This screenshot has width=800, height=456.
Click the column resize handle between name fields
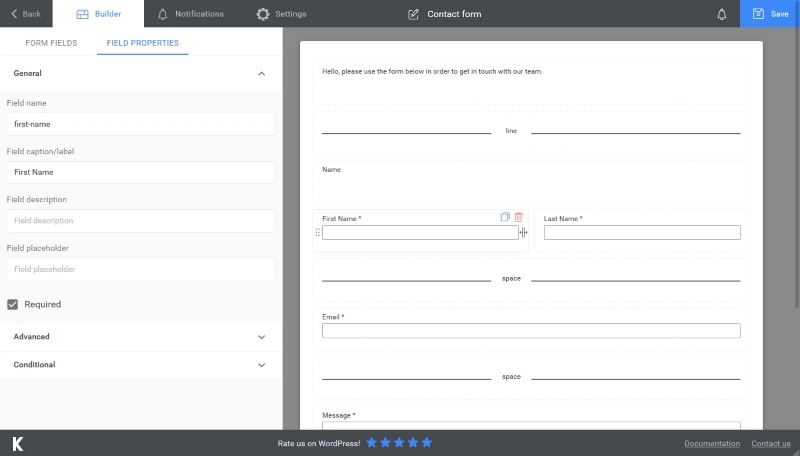tap(524, 232)
